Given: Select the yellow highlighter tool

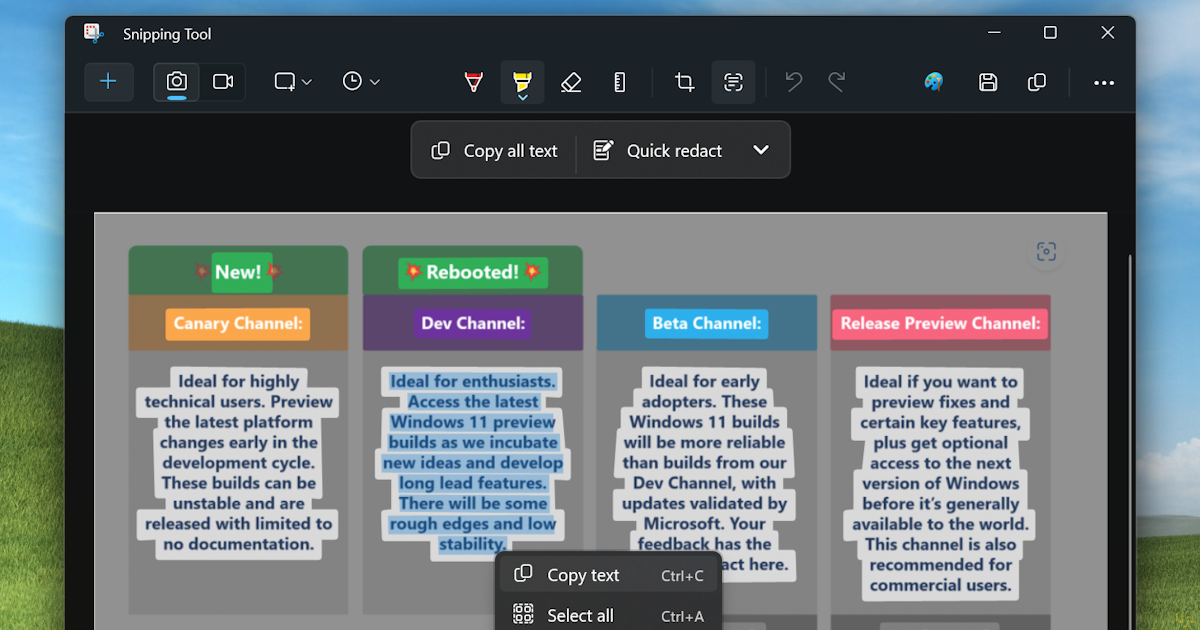Looking at the screenshot, I should pyautogui.click(x=522, y=80).
